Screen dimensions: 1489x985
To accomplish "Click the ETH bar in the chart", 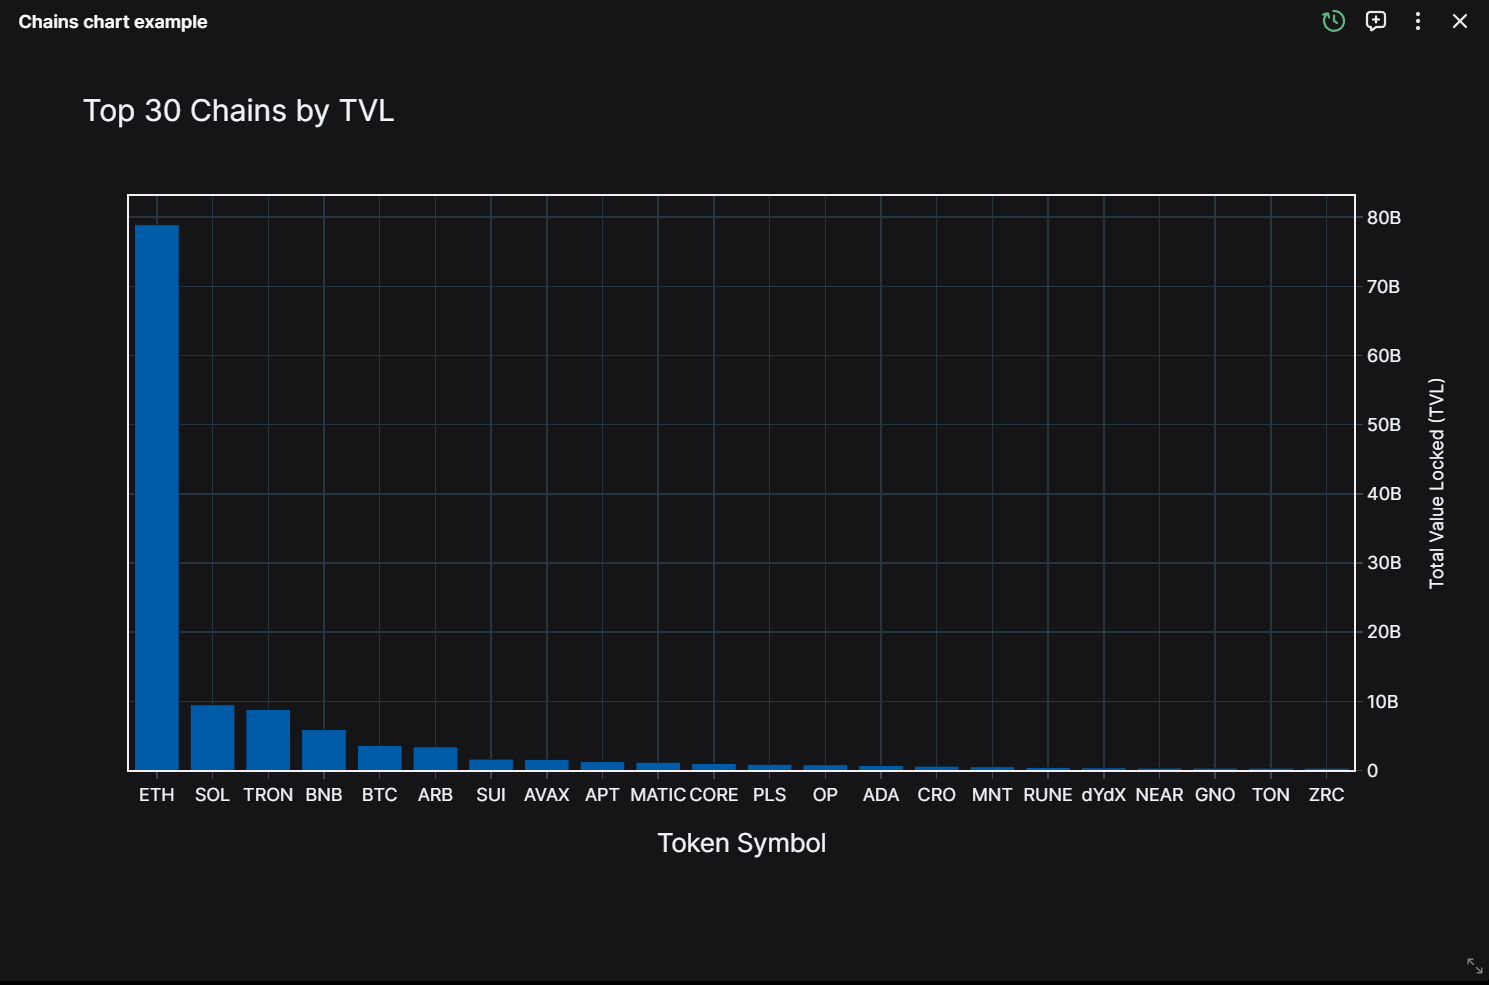I will [x=157, y=497].
